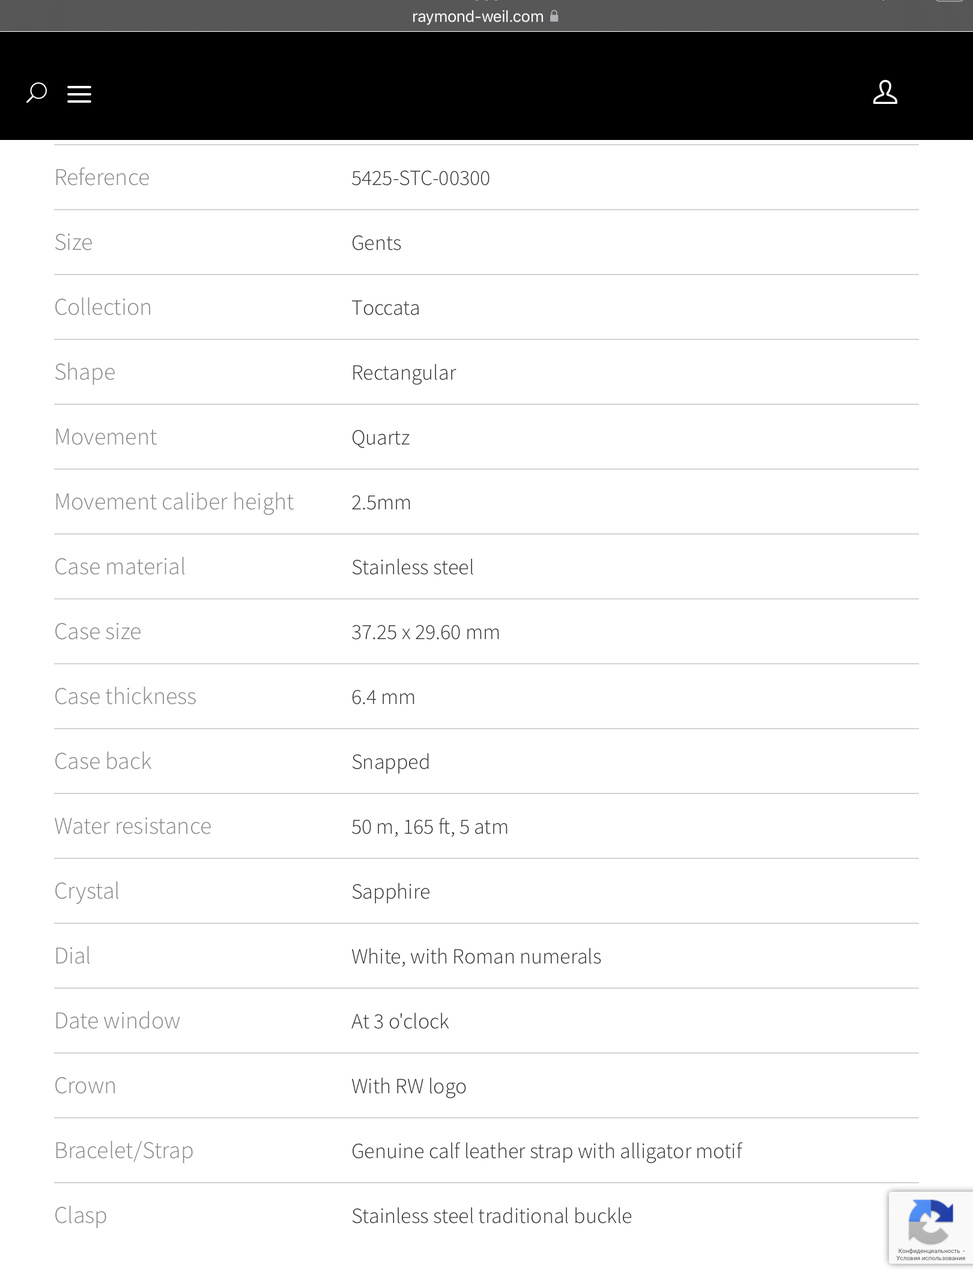Open the reCAPTCHA Конфиденциальность privacy link
This screenshot has height=1280, width=973.
pos(929,1250)
